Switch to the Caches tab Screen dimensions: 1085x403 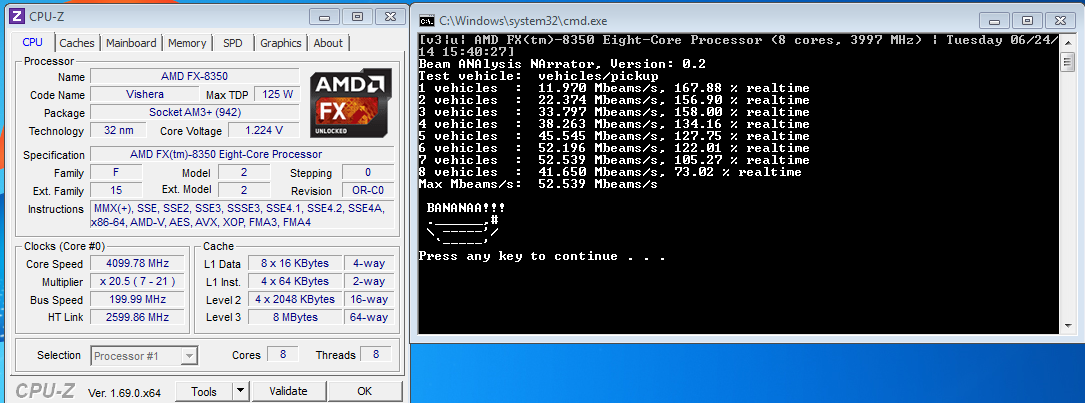[77, 43]
